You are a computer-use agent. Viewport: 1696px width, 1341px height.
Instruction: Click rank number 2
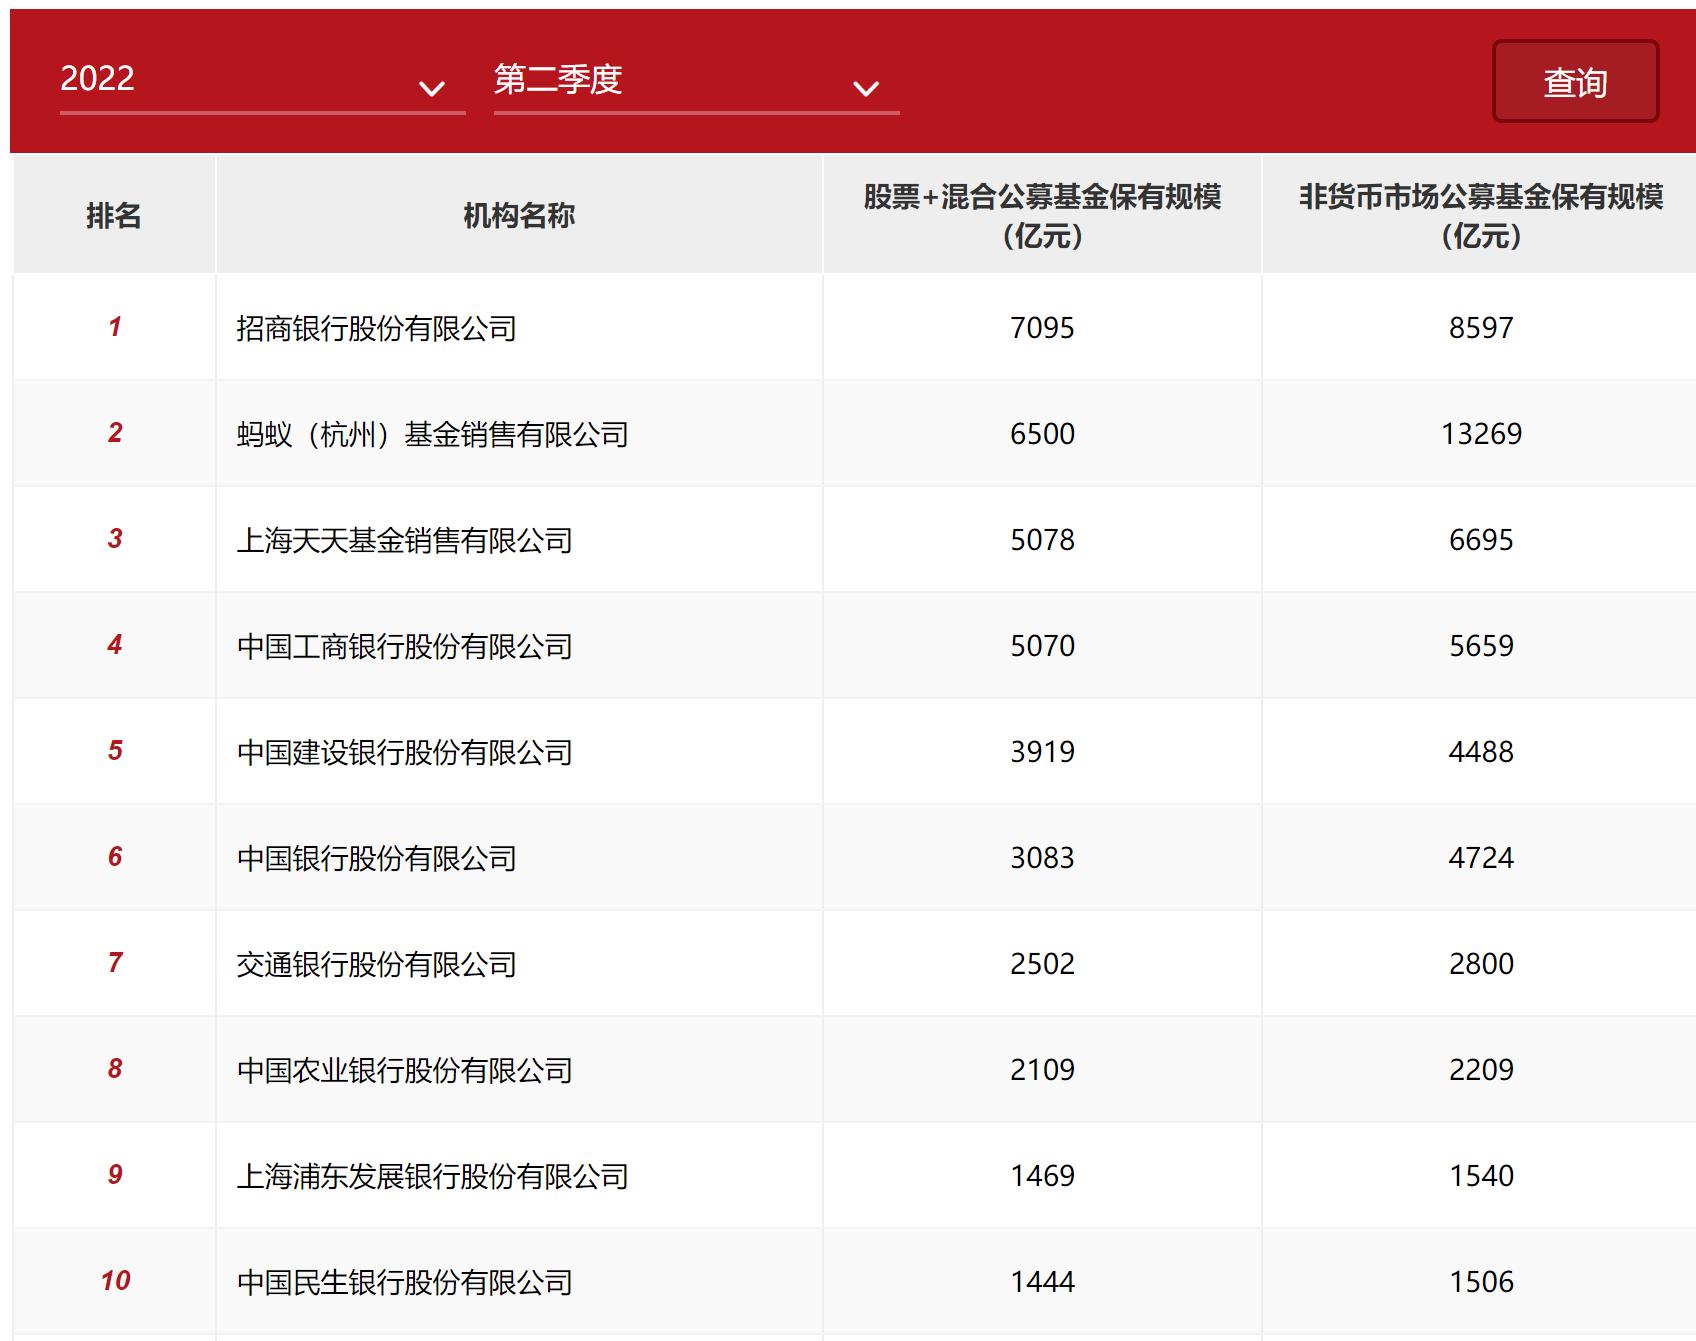(115, 433)
